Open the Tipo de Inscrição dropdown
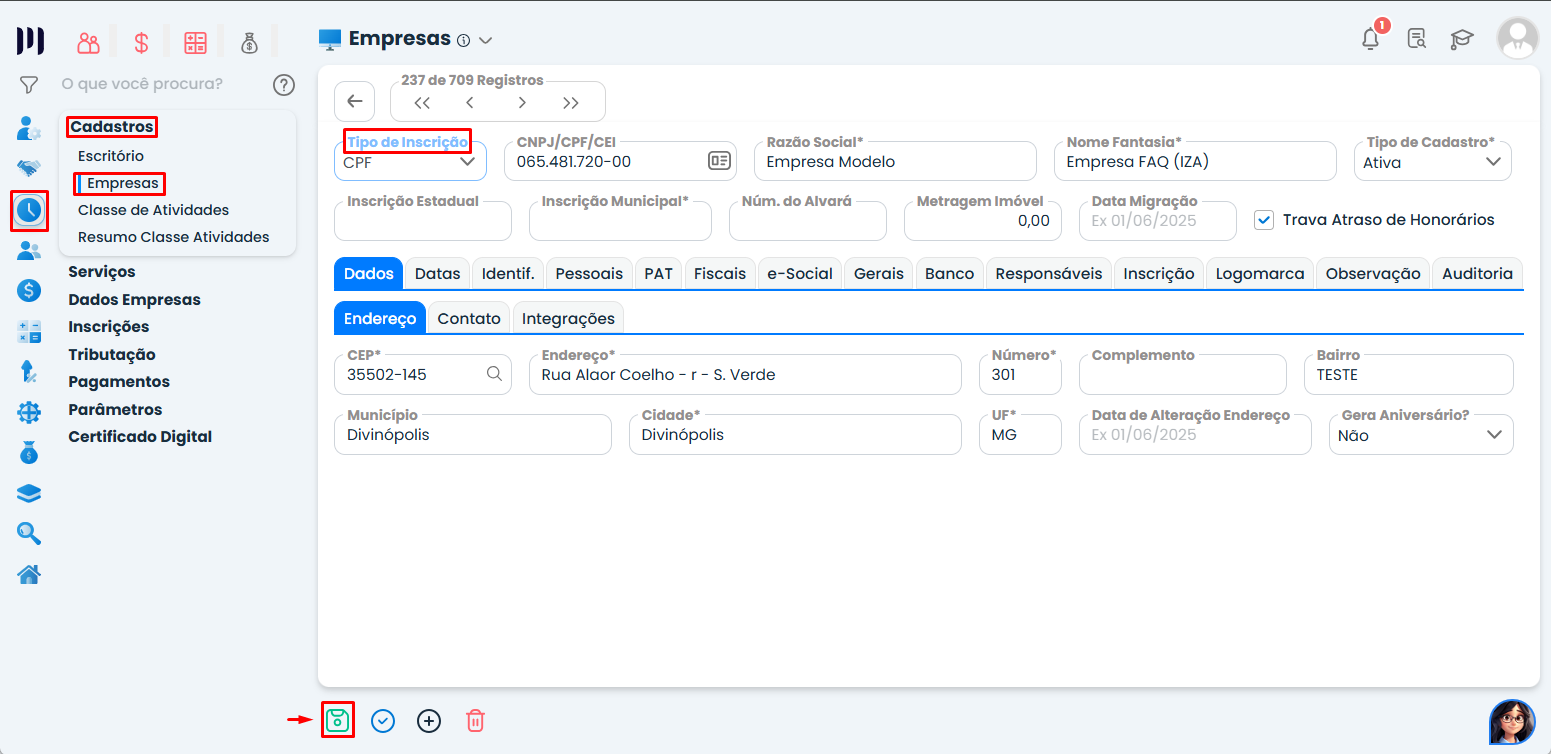The image size is (1551, 754). (x=410, y=162)
